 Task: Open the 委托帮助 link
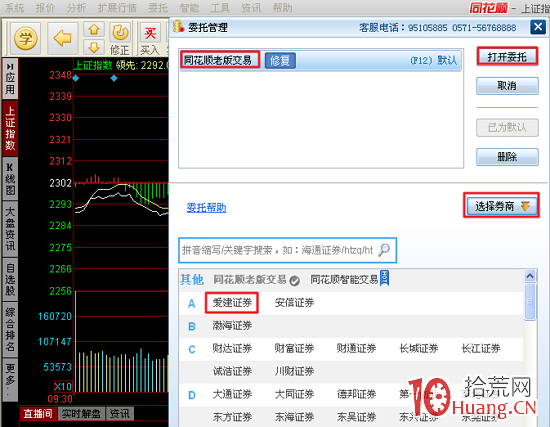206,208
